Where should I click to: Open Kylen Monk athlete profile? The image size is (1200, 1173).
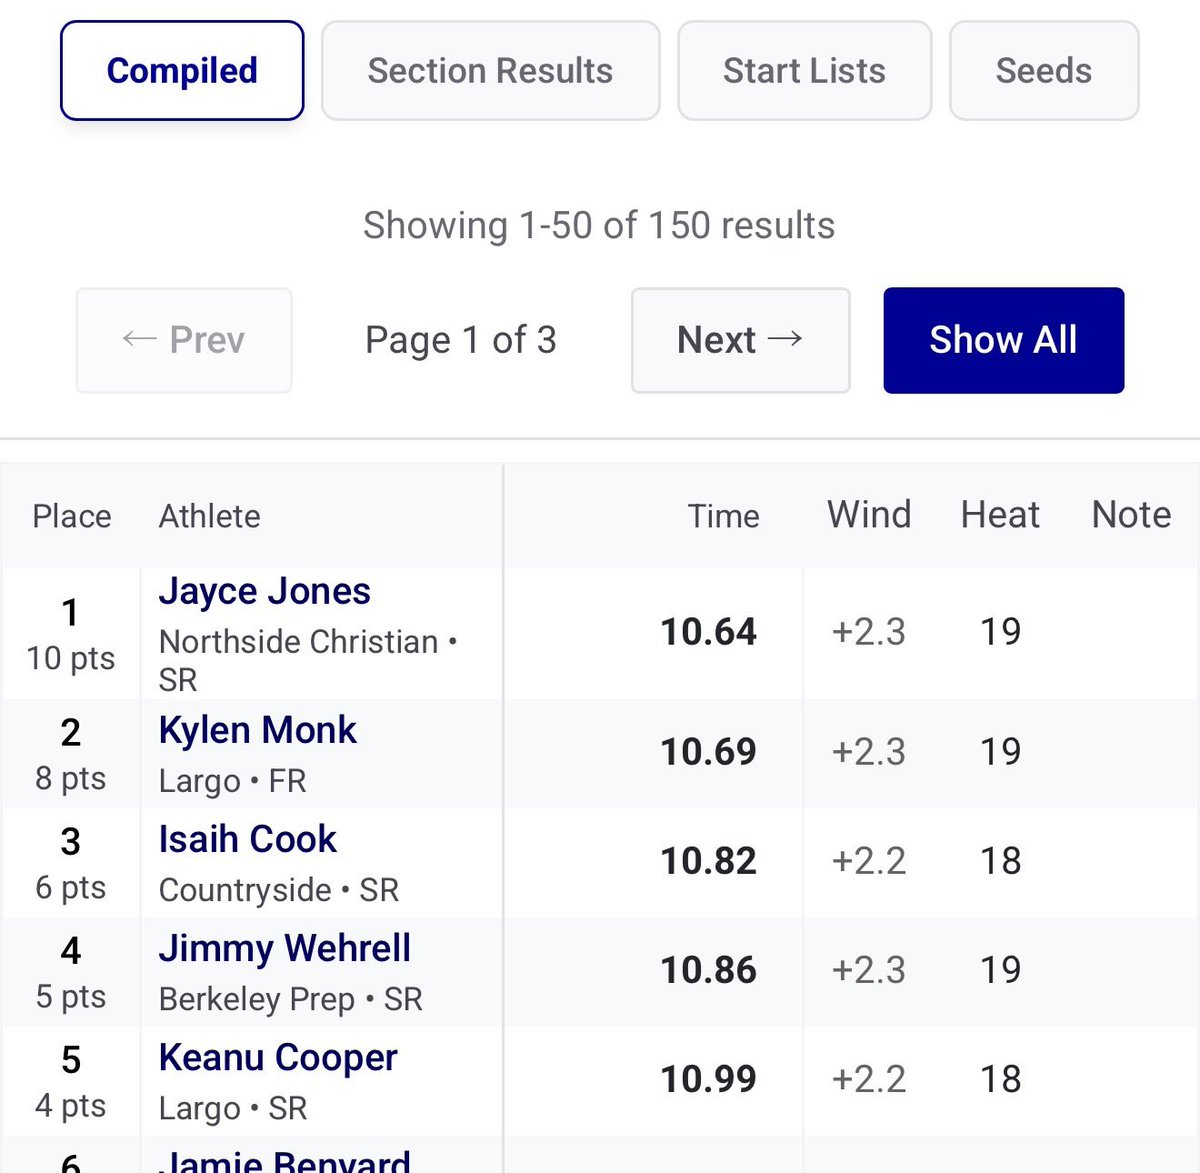258,730
